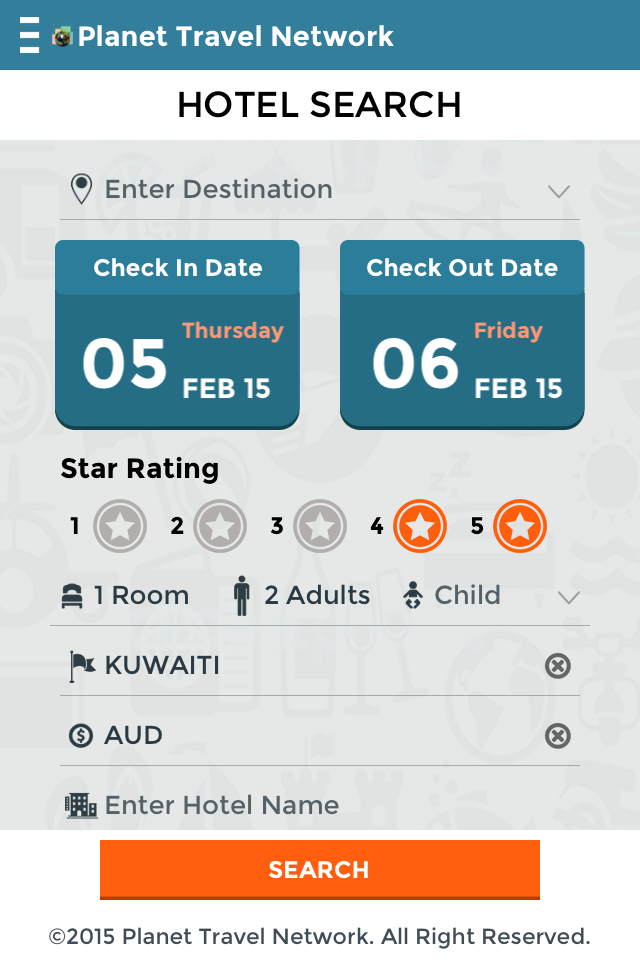Click the destination location pin icon
Screen dimensions: 640x960
click(81, 189)
